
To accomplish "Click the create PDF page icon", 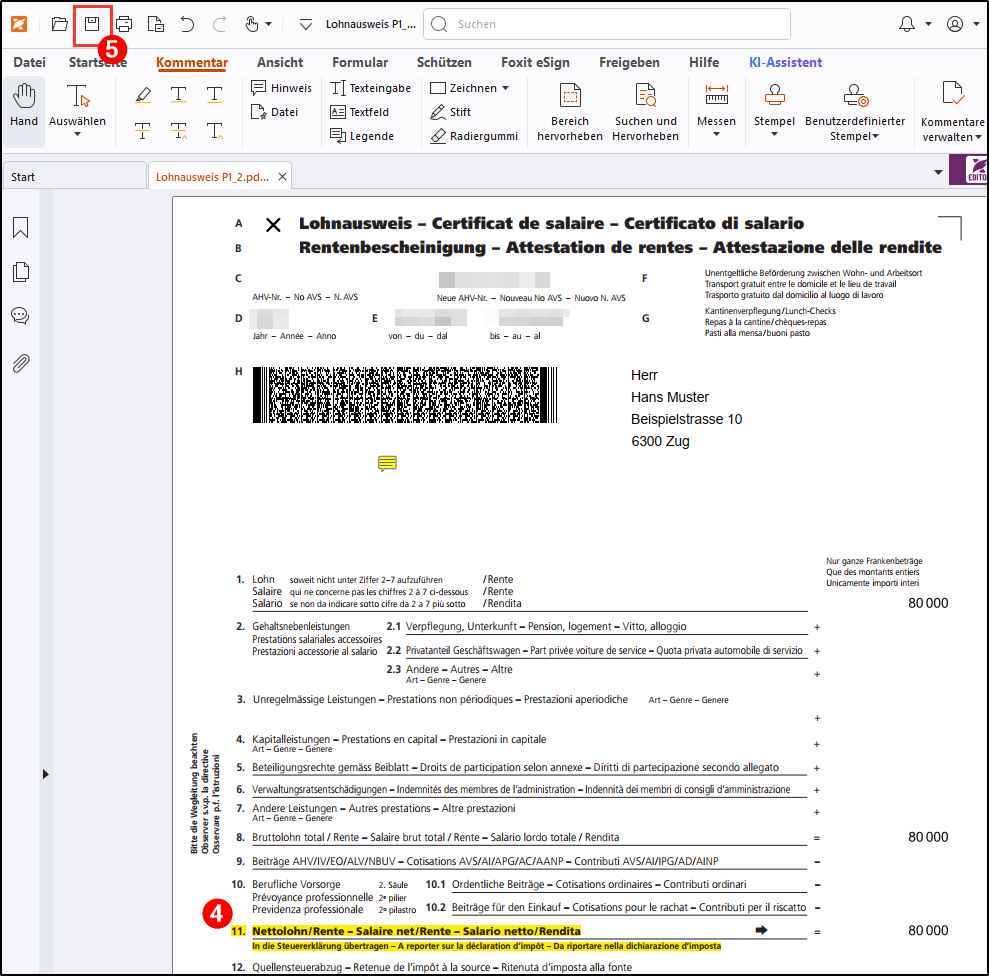I will pos(155,24).
